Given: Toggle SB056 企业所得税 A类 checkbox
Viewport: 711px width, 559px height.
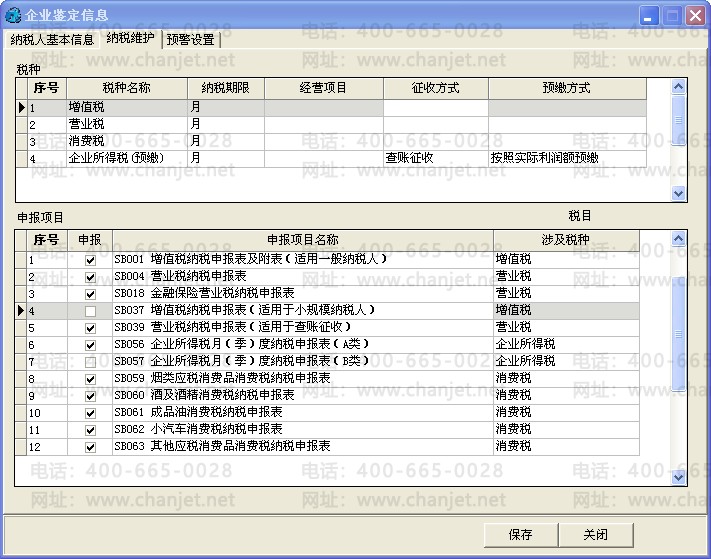Looking at the screenshot, I should pyautogui.click(x=90, y=345).
